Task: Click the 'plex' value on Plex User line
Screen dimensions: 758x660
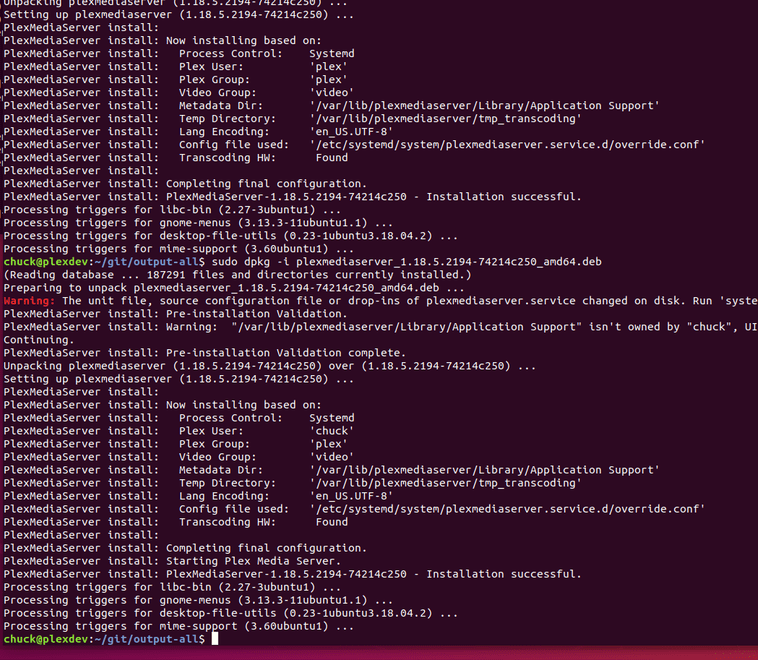Action: [x=329, y=66]
